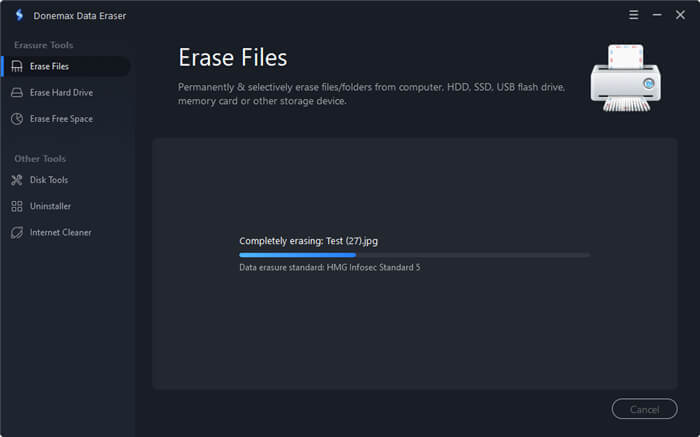Screen dimensions: 700x437
Task: Click the 'Erase Files' page heading
Action: [x=233, y=58]
